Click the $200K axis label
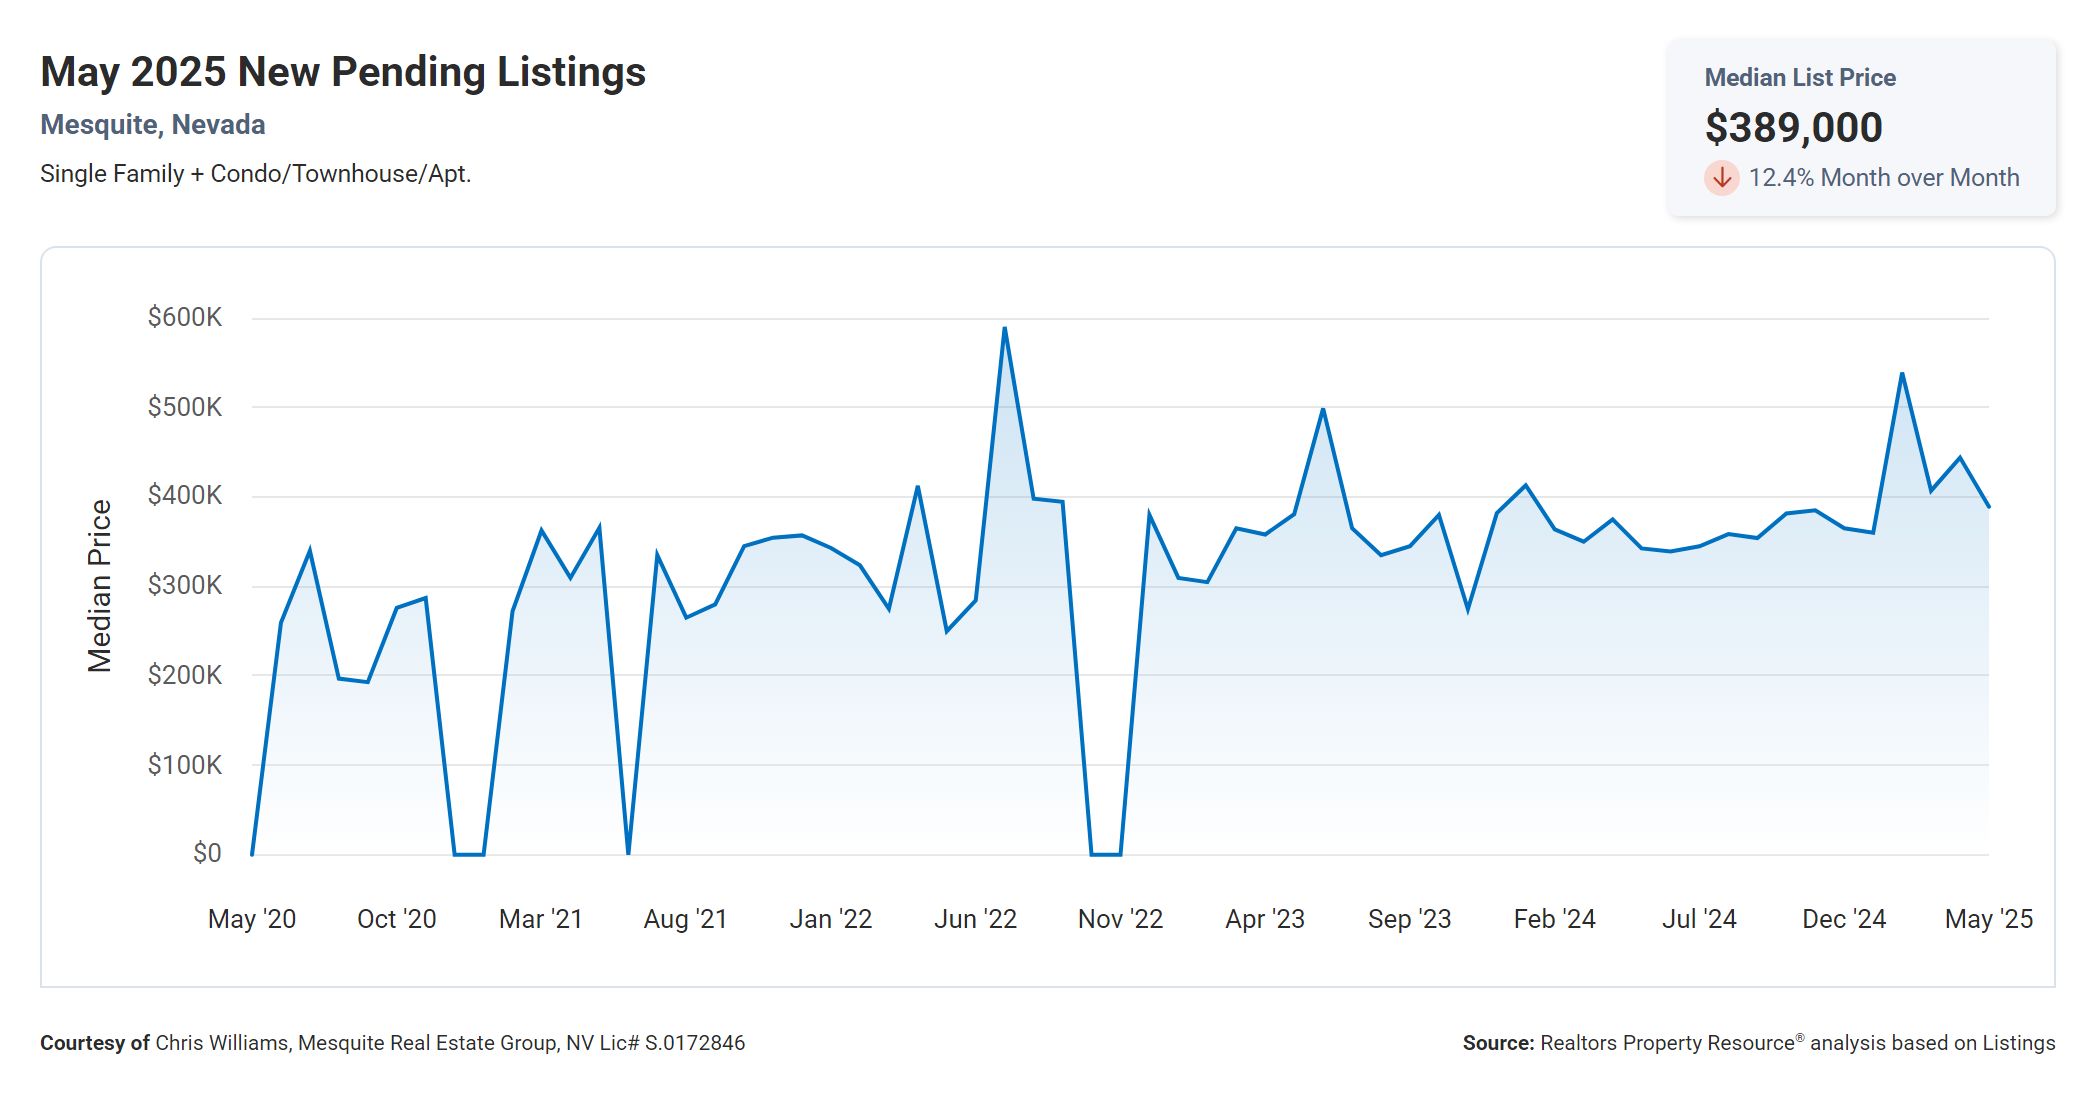The height and width of the screenshot is (1100, 2096). (x=185, y=675)
